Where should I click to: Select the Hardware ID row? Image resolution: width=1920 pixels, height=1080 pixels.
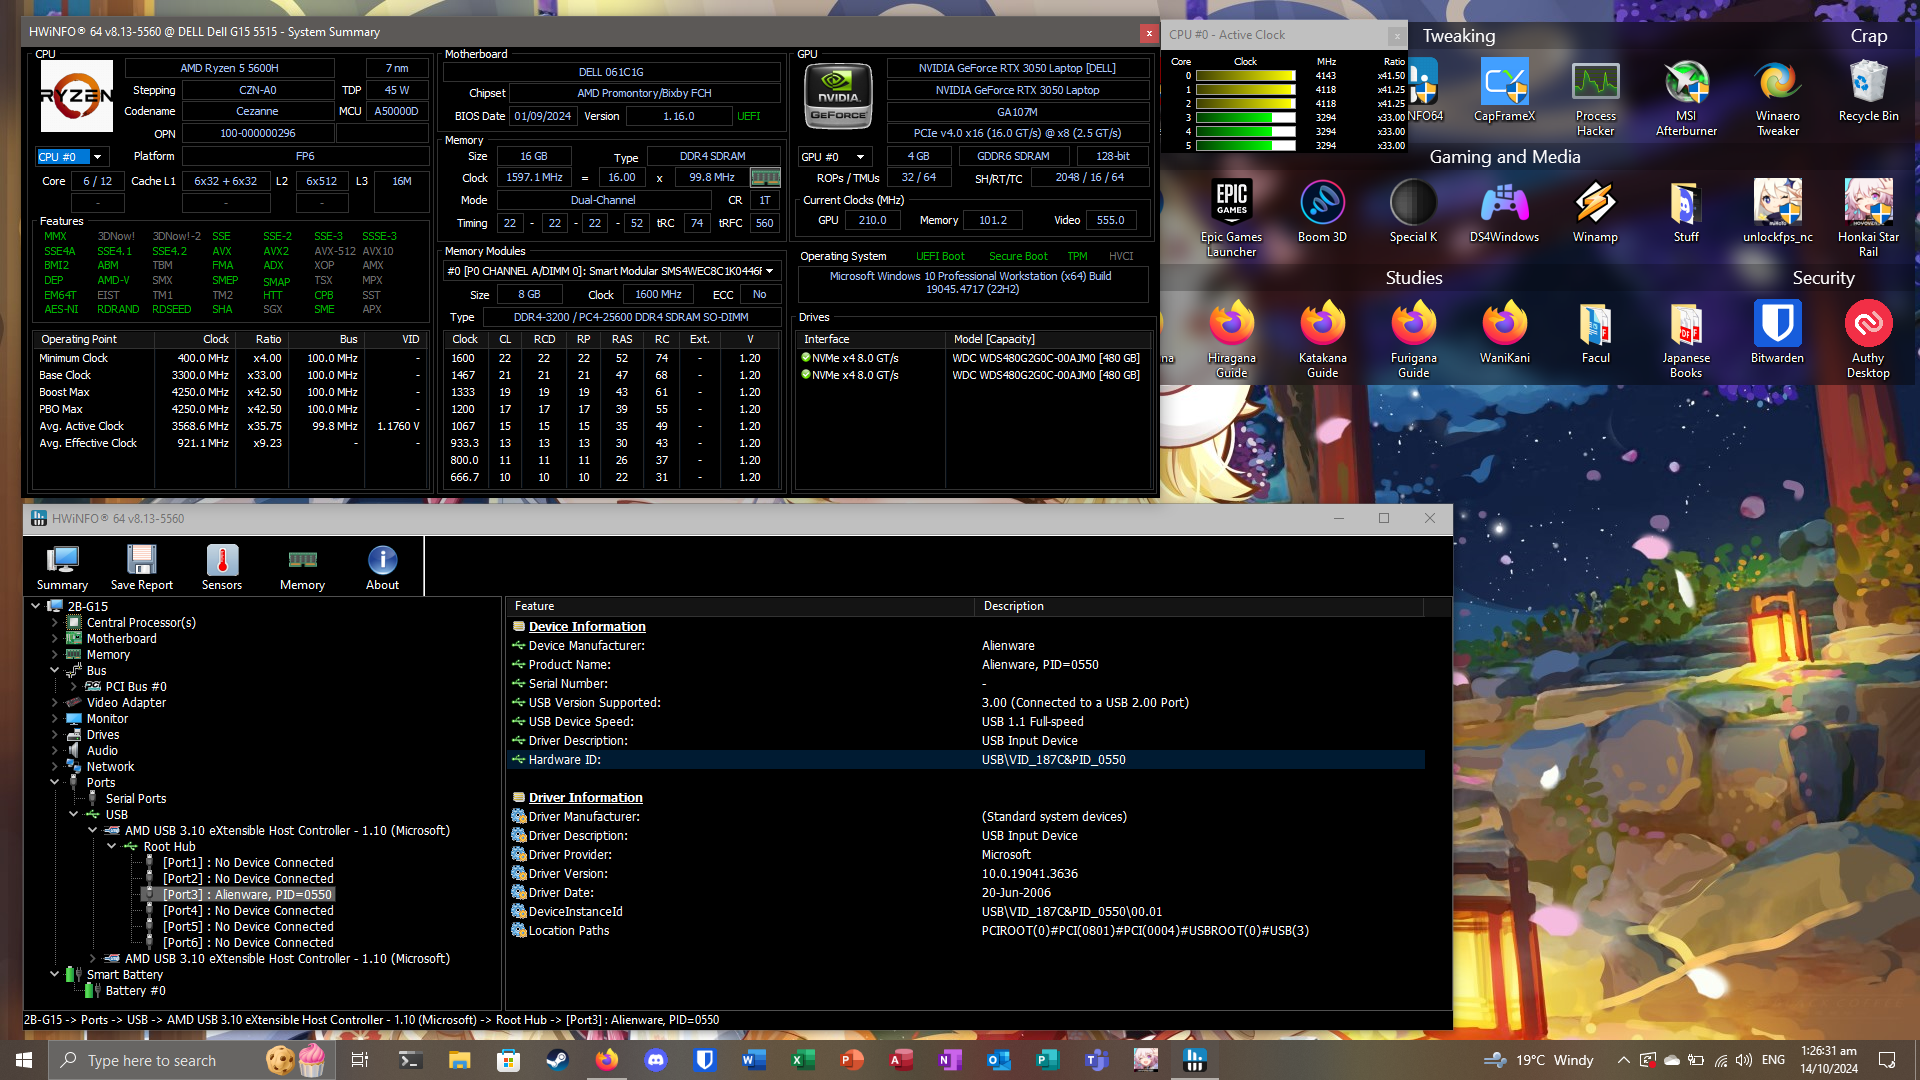pos(965,760)
